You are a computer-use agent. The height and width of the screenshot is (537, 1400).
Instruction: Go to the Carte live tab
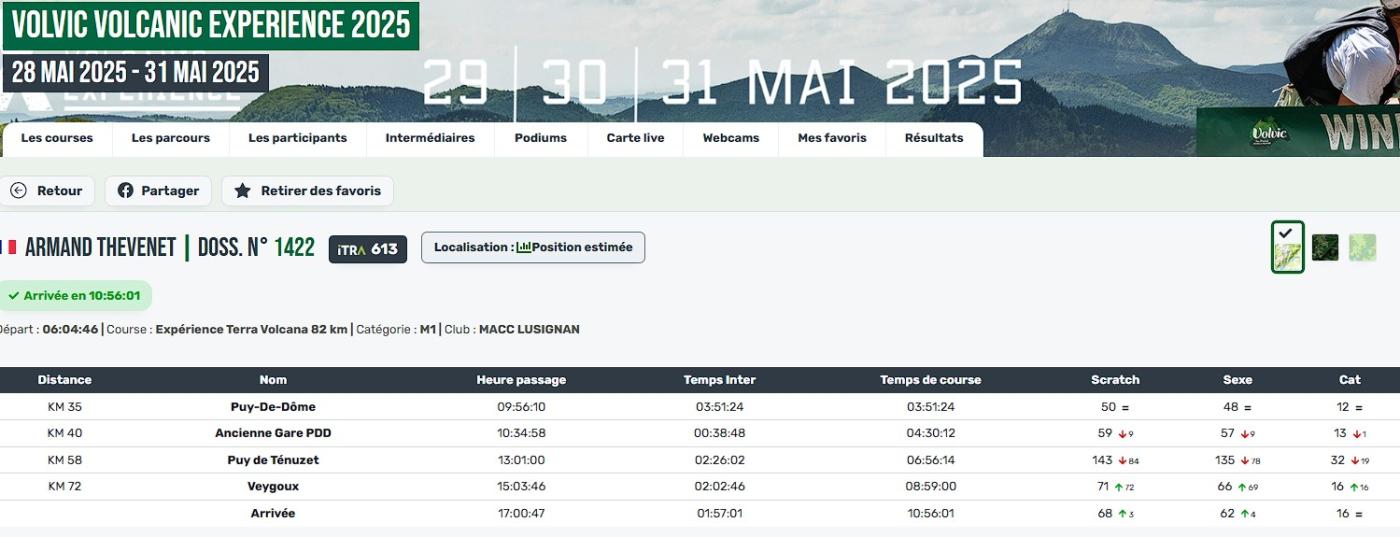click(635, 138)
